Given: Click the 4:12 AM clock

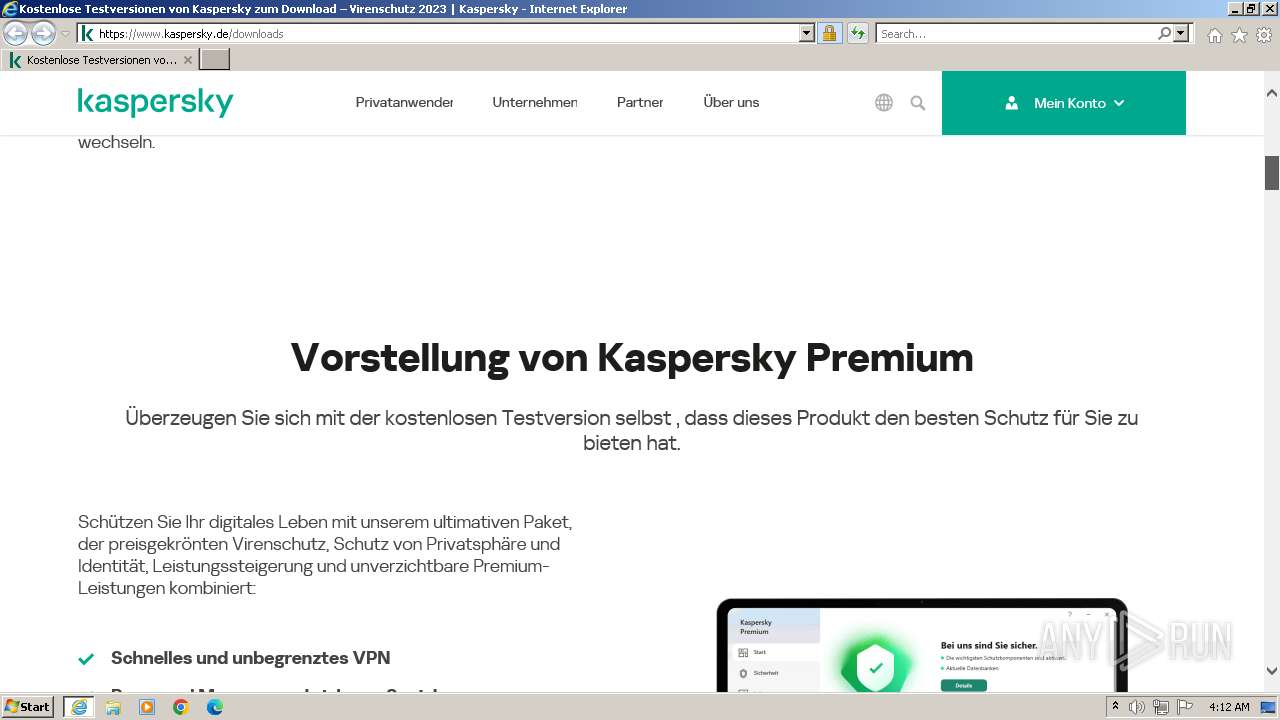Looking at the screenshot, I should (x=1229, y=707).
